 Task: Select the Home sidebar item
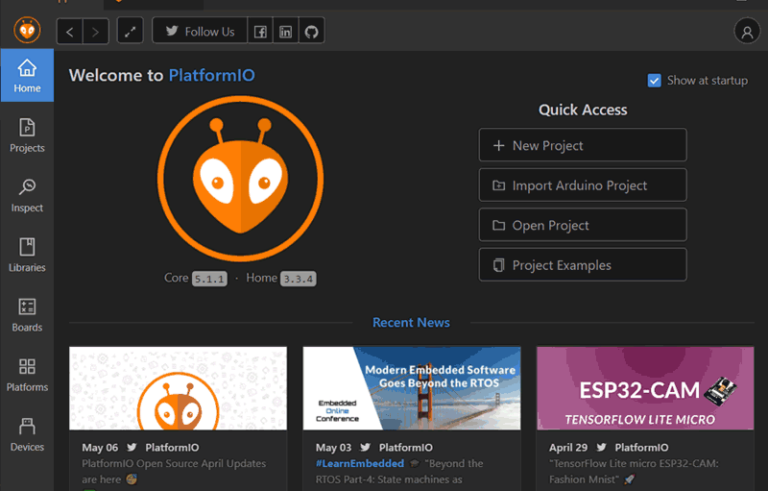point(27,75)
